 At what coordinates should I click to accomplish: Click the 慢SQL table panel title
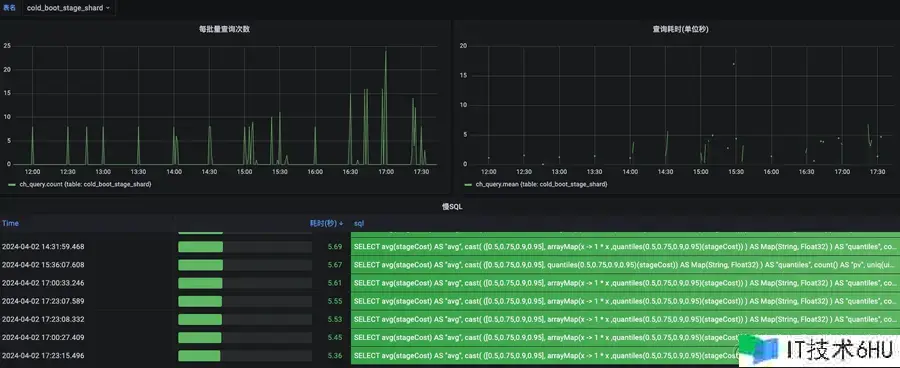[452, 207]
